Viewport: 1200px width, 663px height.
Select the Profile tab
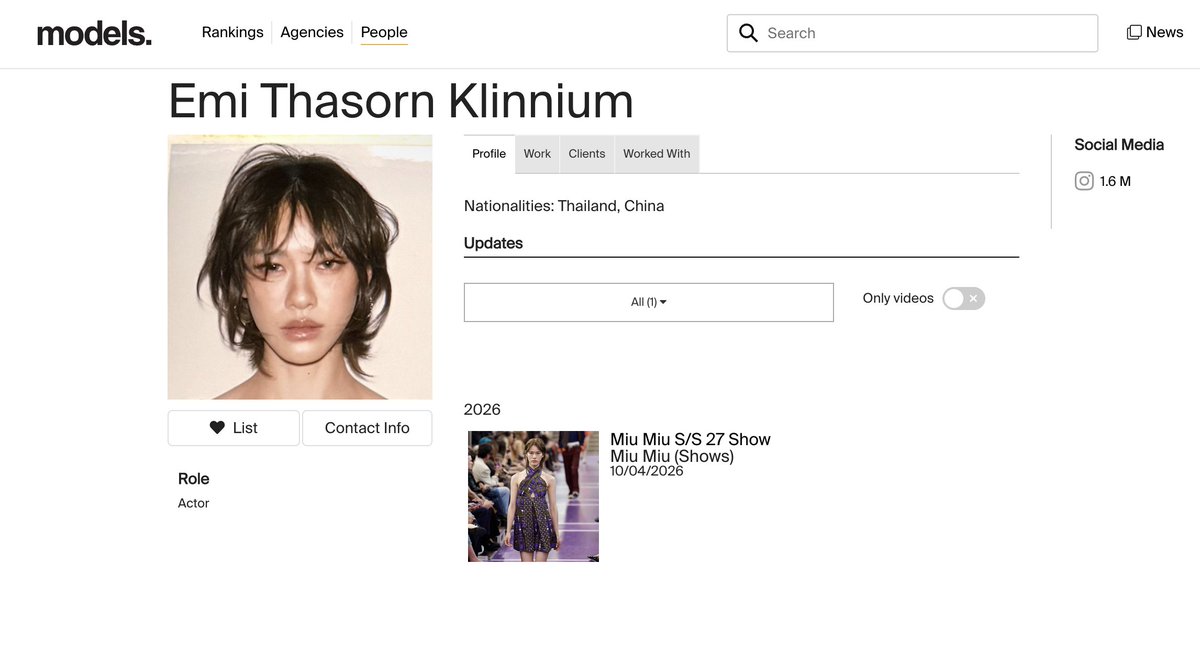click(489, 154)
